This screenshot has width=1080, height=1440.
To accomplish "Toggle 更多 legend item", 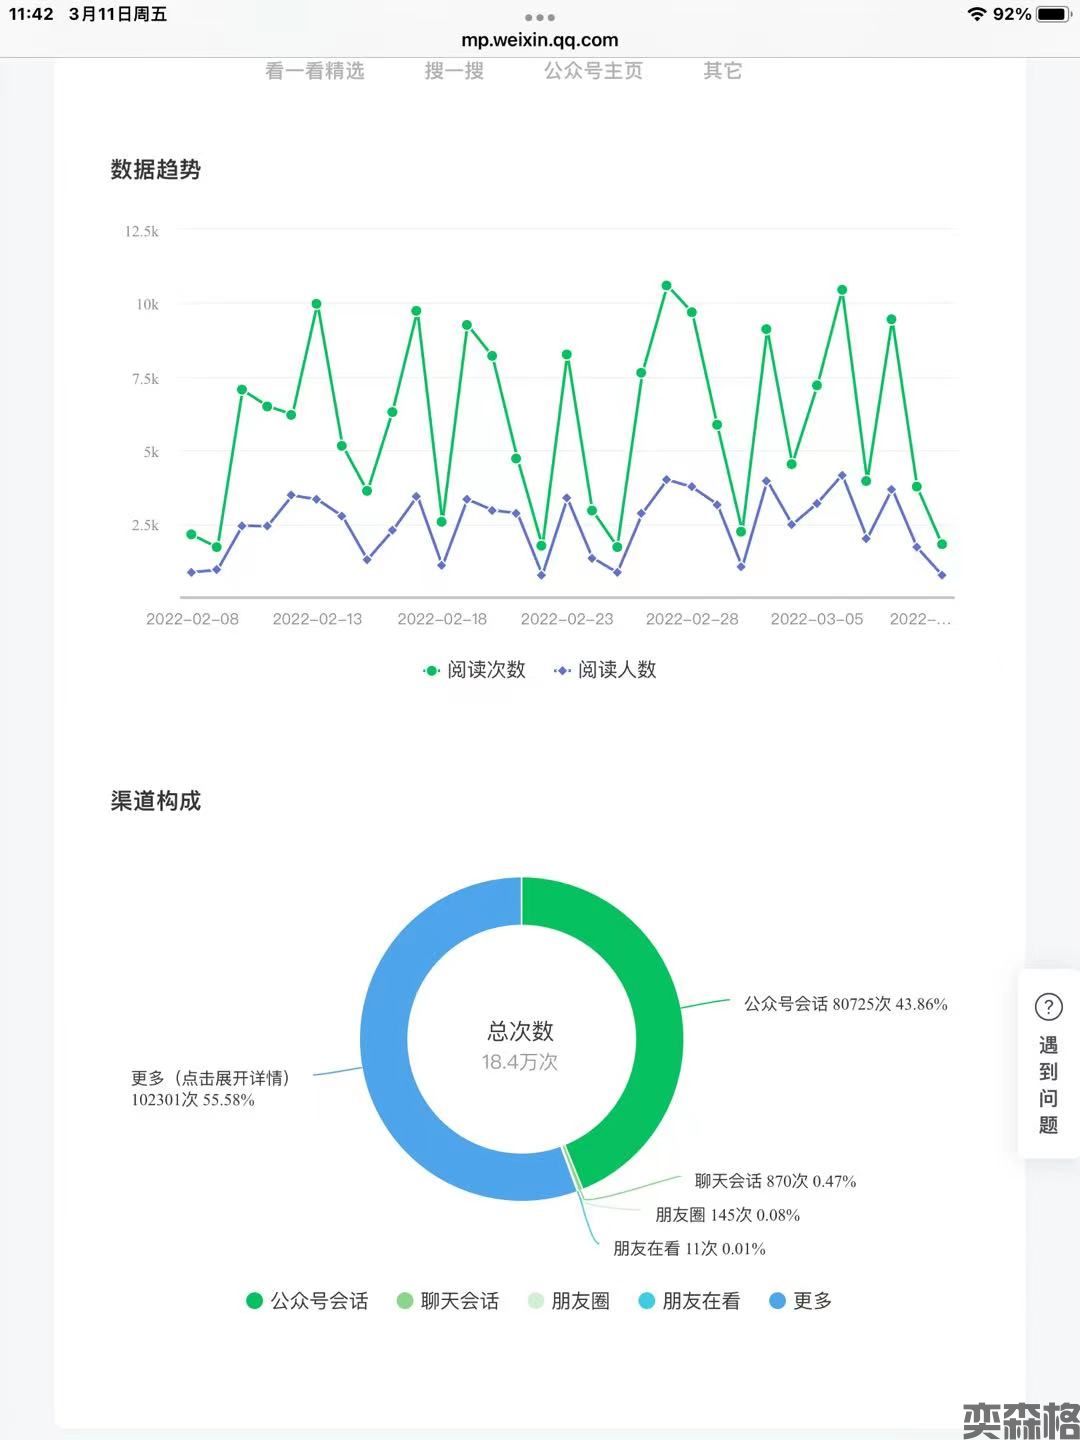I will [801, 1301].
